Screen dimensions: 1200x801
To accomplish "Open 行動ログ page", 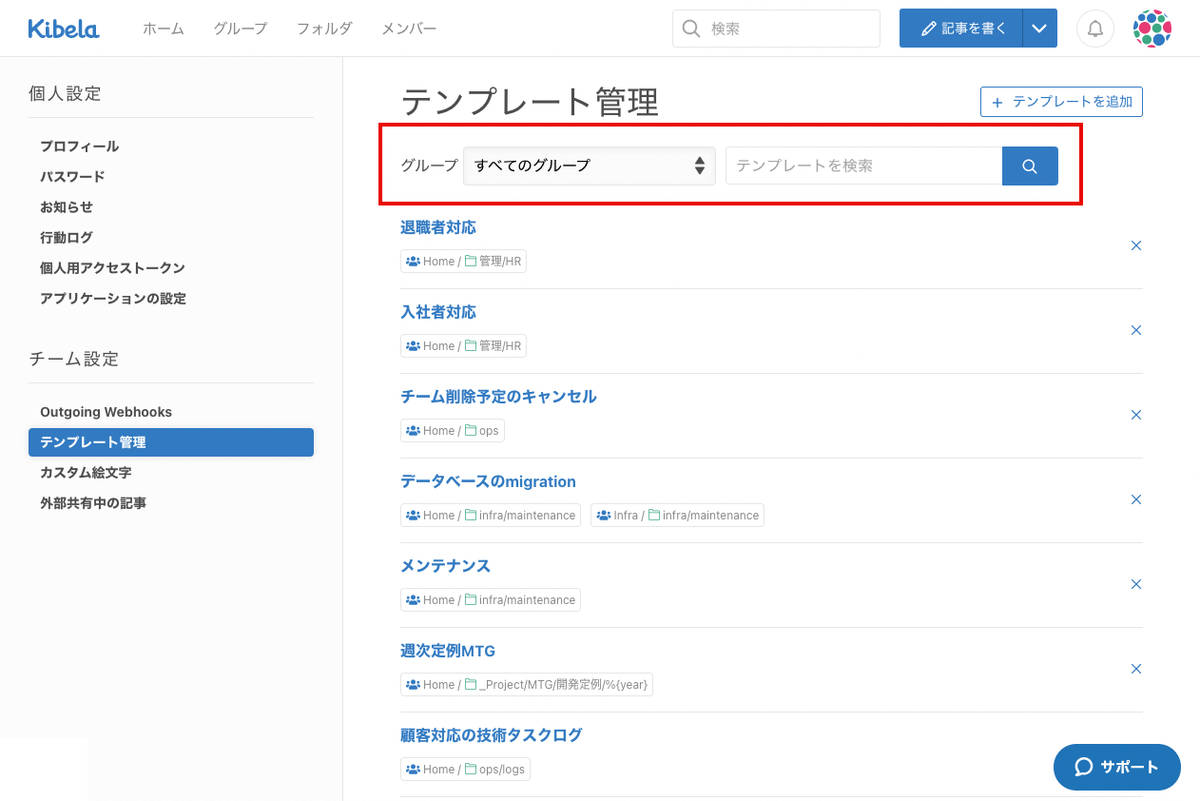I will [x=66, y=238].
